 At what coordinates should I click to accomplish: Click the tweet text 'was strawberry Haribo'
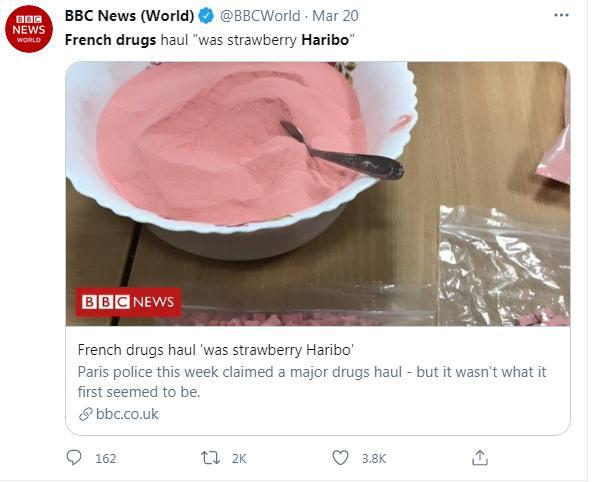pyautogui.click(x=274, y=40)
